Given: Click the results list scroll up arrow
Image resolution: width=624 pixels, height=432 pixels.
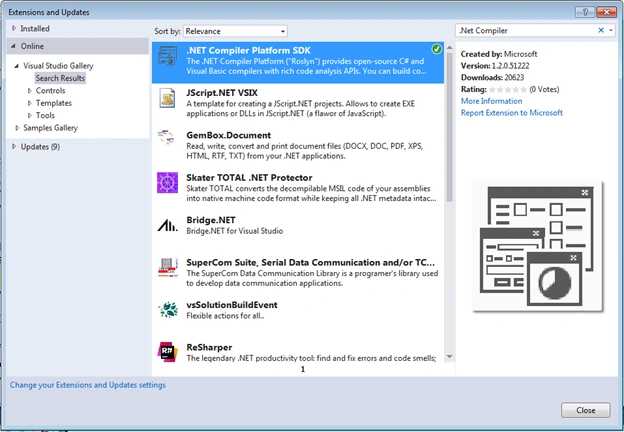Looking at the screenshot, I should tap(450, 48).
